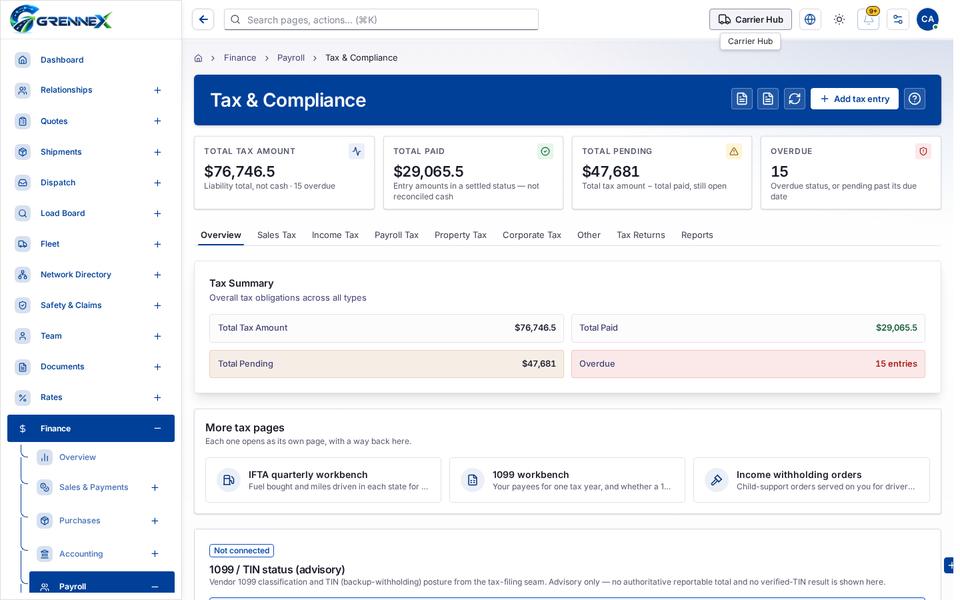Open the Income withholding orders card
The image size is (960, 600).
811,480
